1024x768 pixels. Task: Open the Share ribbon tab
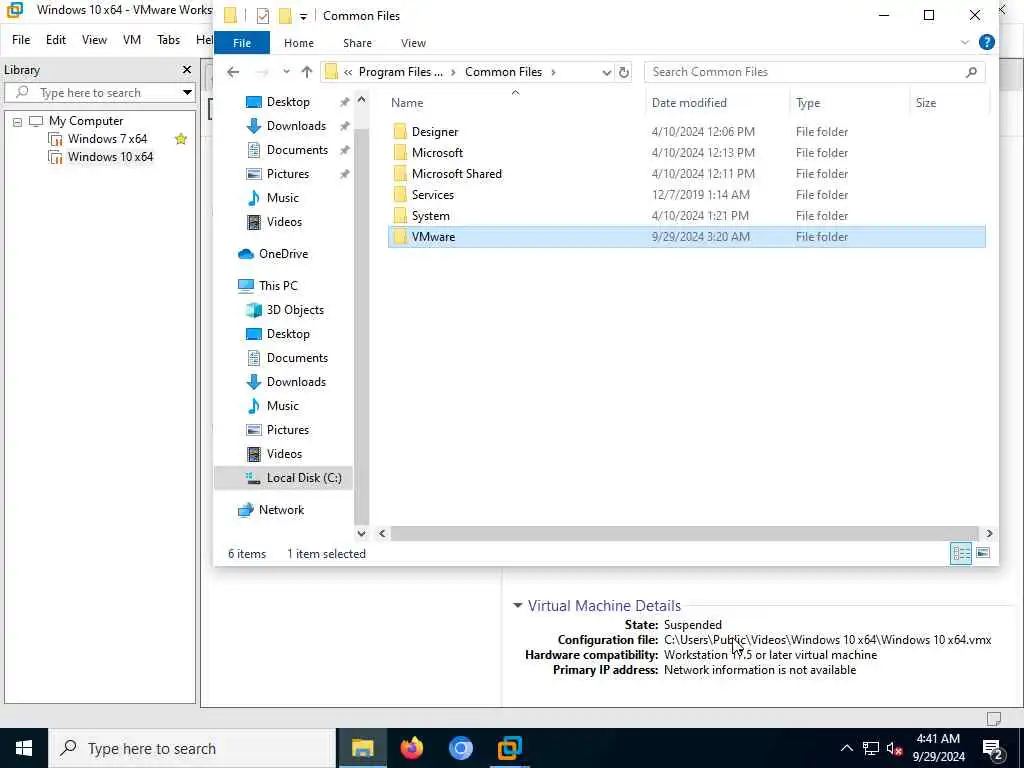click(357, 42)
